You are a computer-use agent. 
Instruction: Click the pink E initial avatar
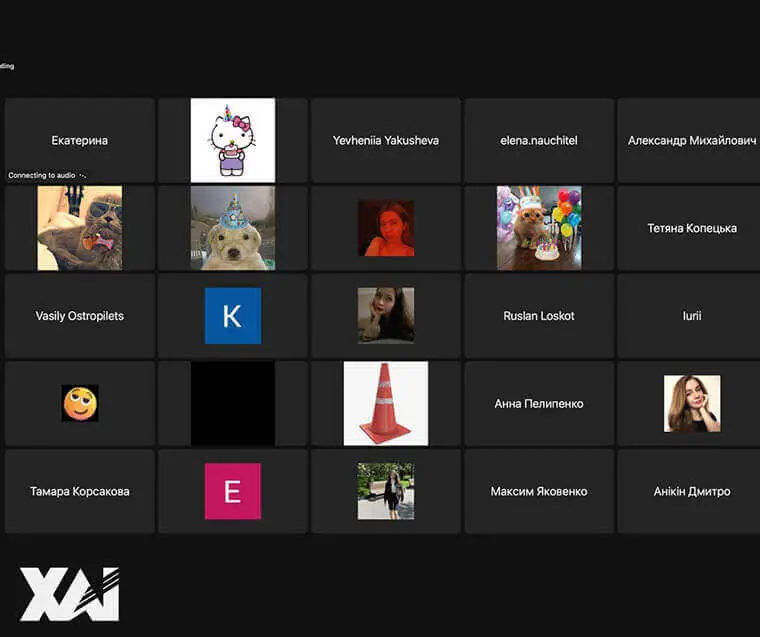[x=232, y=491]
